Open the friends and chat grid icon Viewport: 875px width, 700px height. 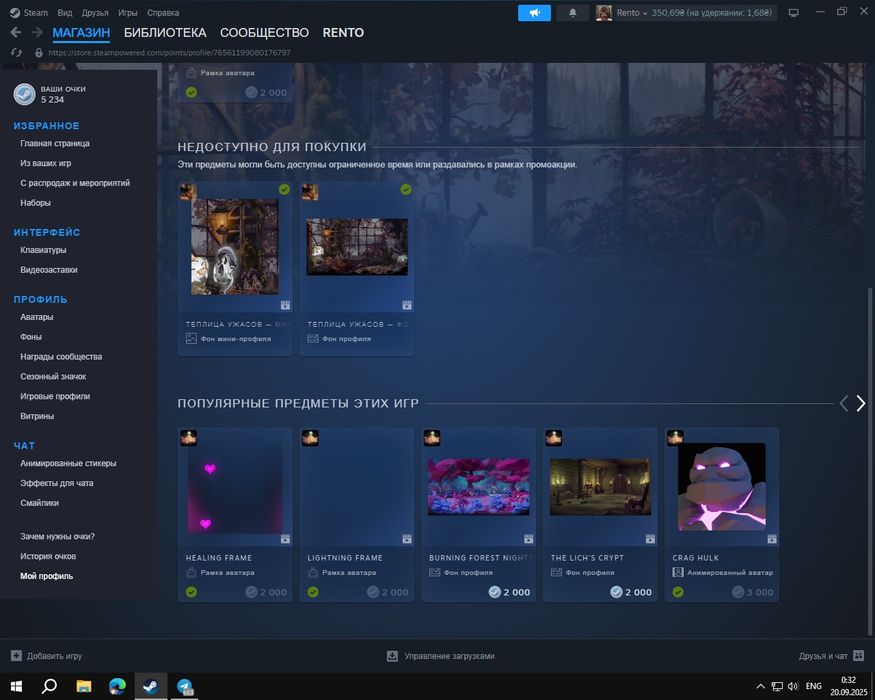point(859,656)
